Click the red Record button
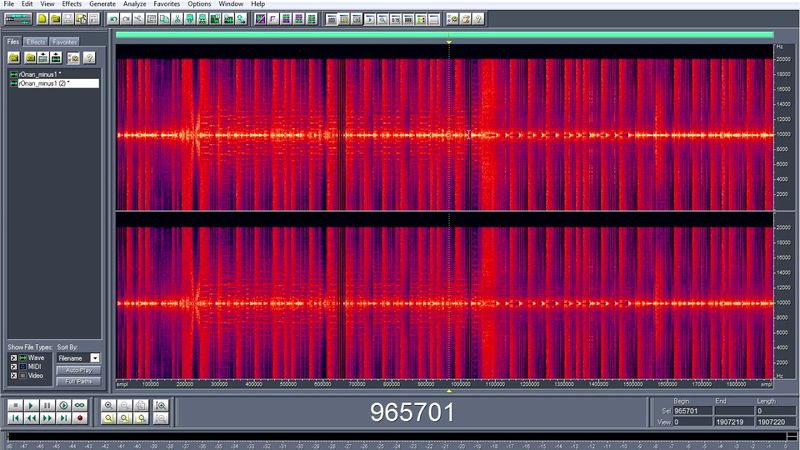 [x=79, y=418]
